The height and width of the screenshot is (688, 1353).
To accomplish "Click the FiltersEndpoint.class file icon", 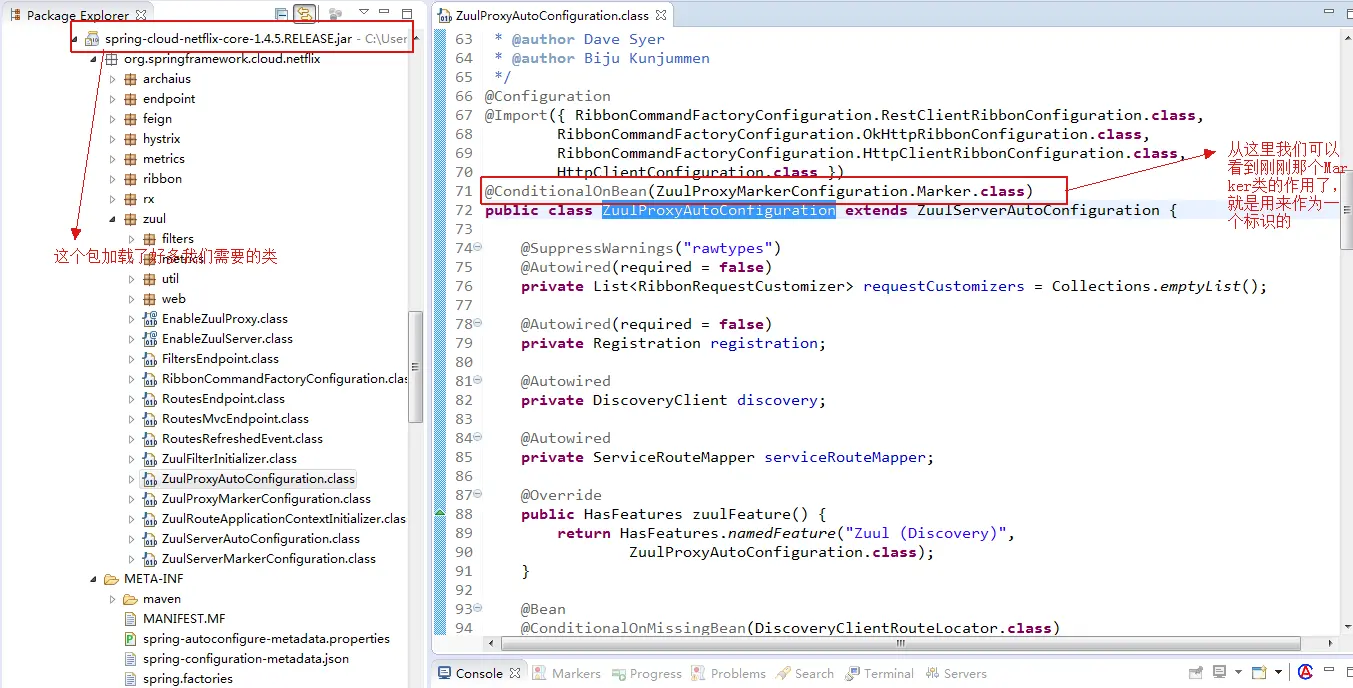I will coord(150,359).
